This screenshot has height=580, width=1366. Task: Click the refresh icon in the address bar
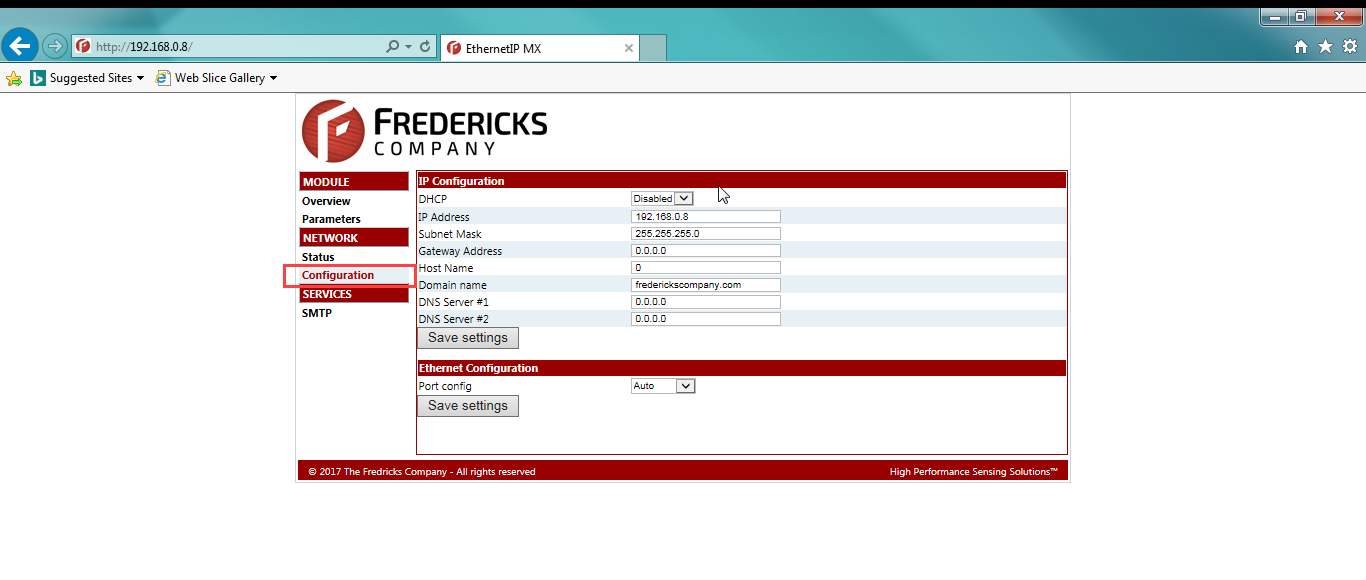[x=425, y=47]
